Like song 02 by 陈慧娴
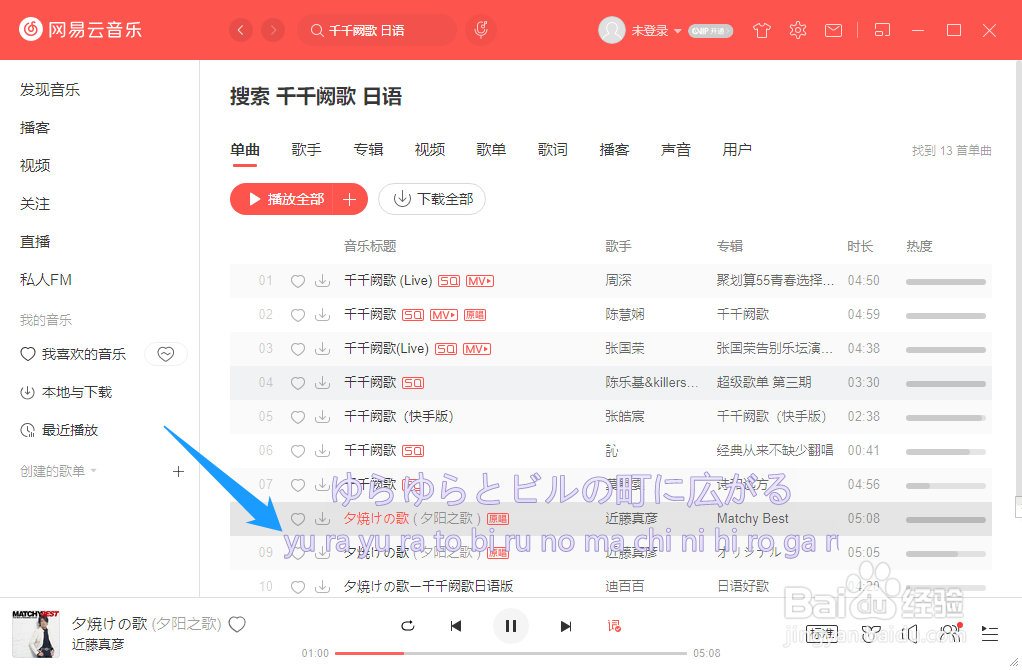 pos(298,315)
